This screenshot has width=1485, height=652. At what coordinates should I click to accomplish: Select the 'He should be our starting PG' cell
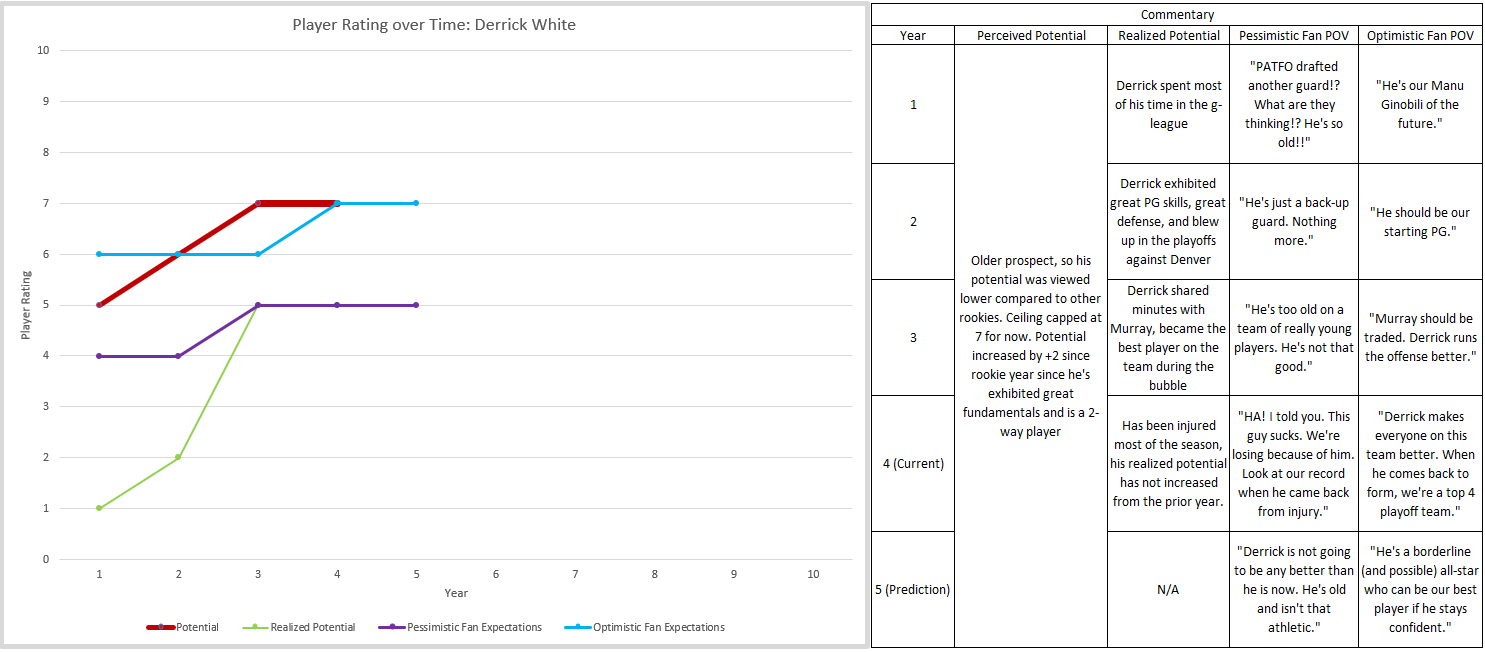(x=1419, y=221)
